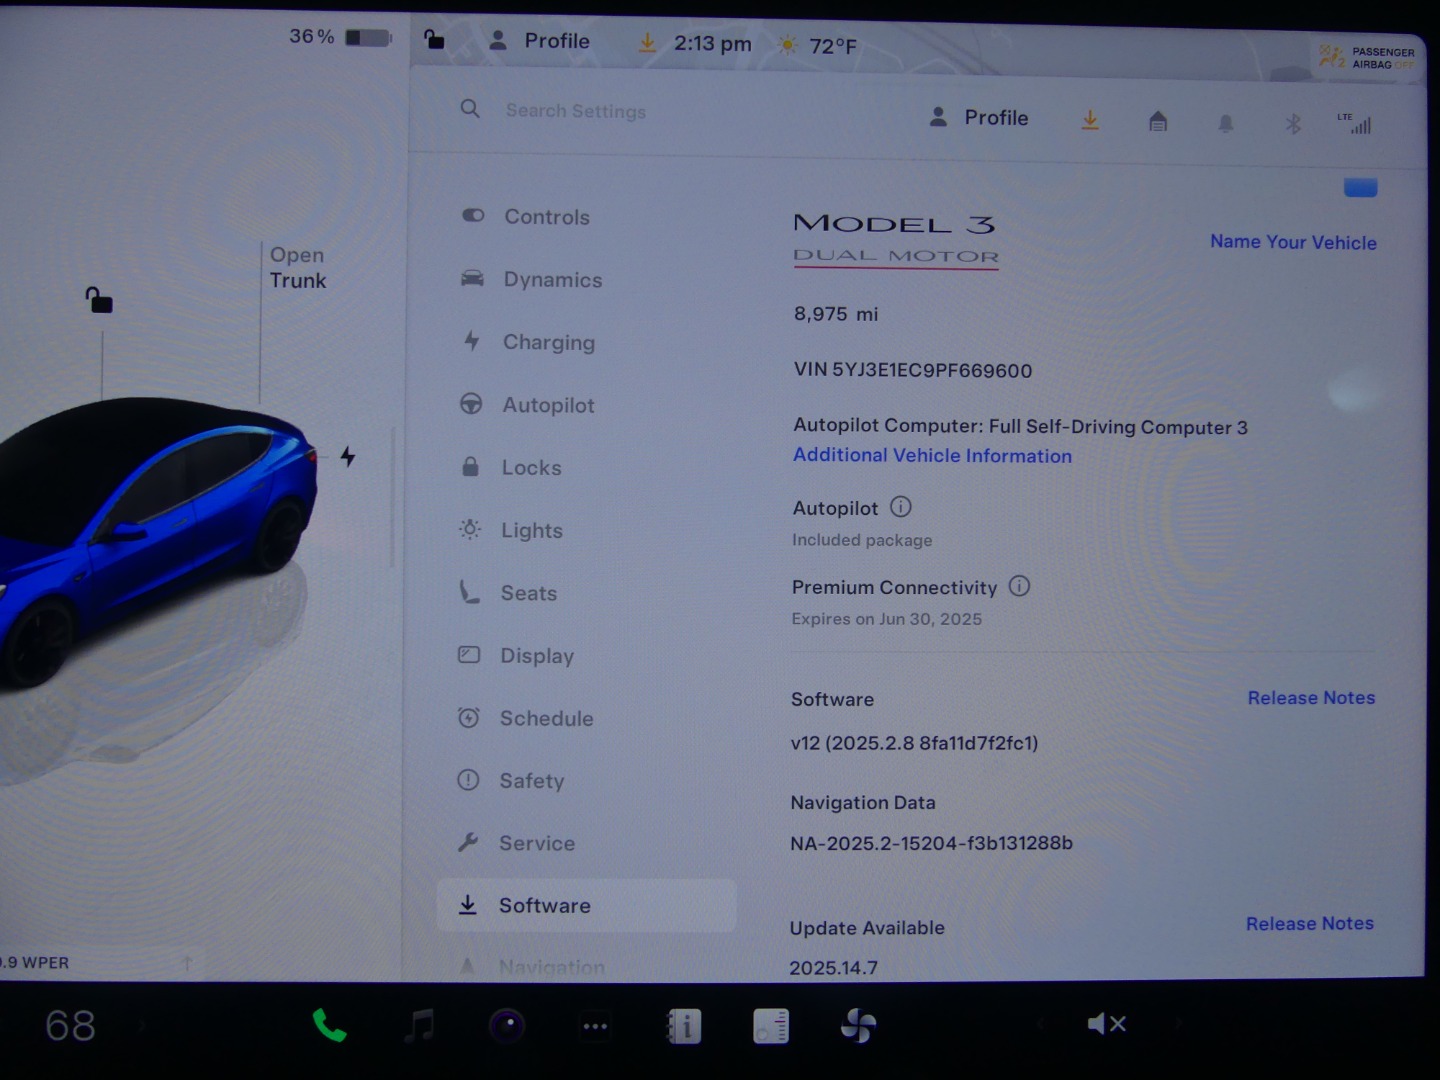
Task: Unmute the volume speaker icon
Action: pos(1106,1024)
